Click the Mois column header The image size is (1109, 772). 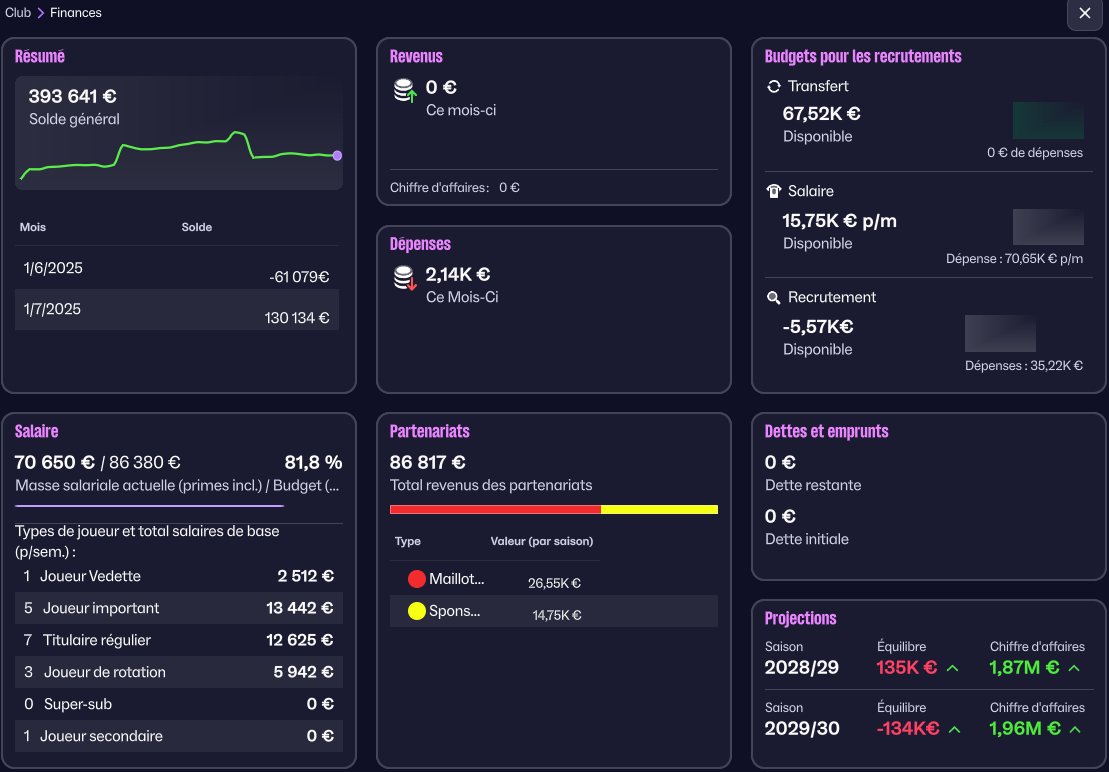(33, 227)
